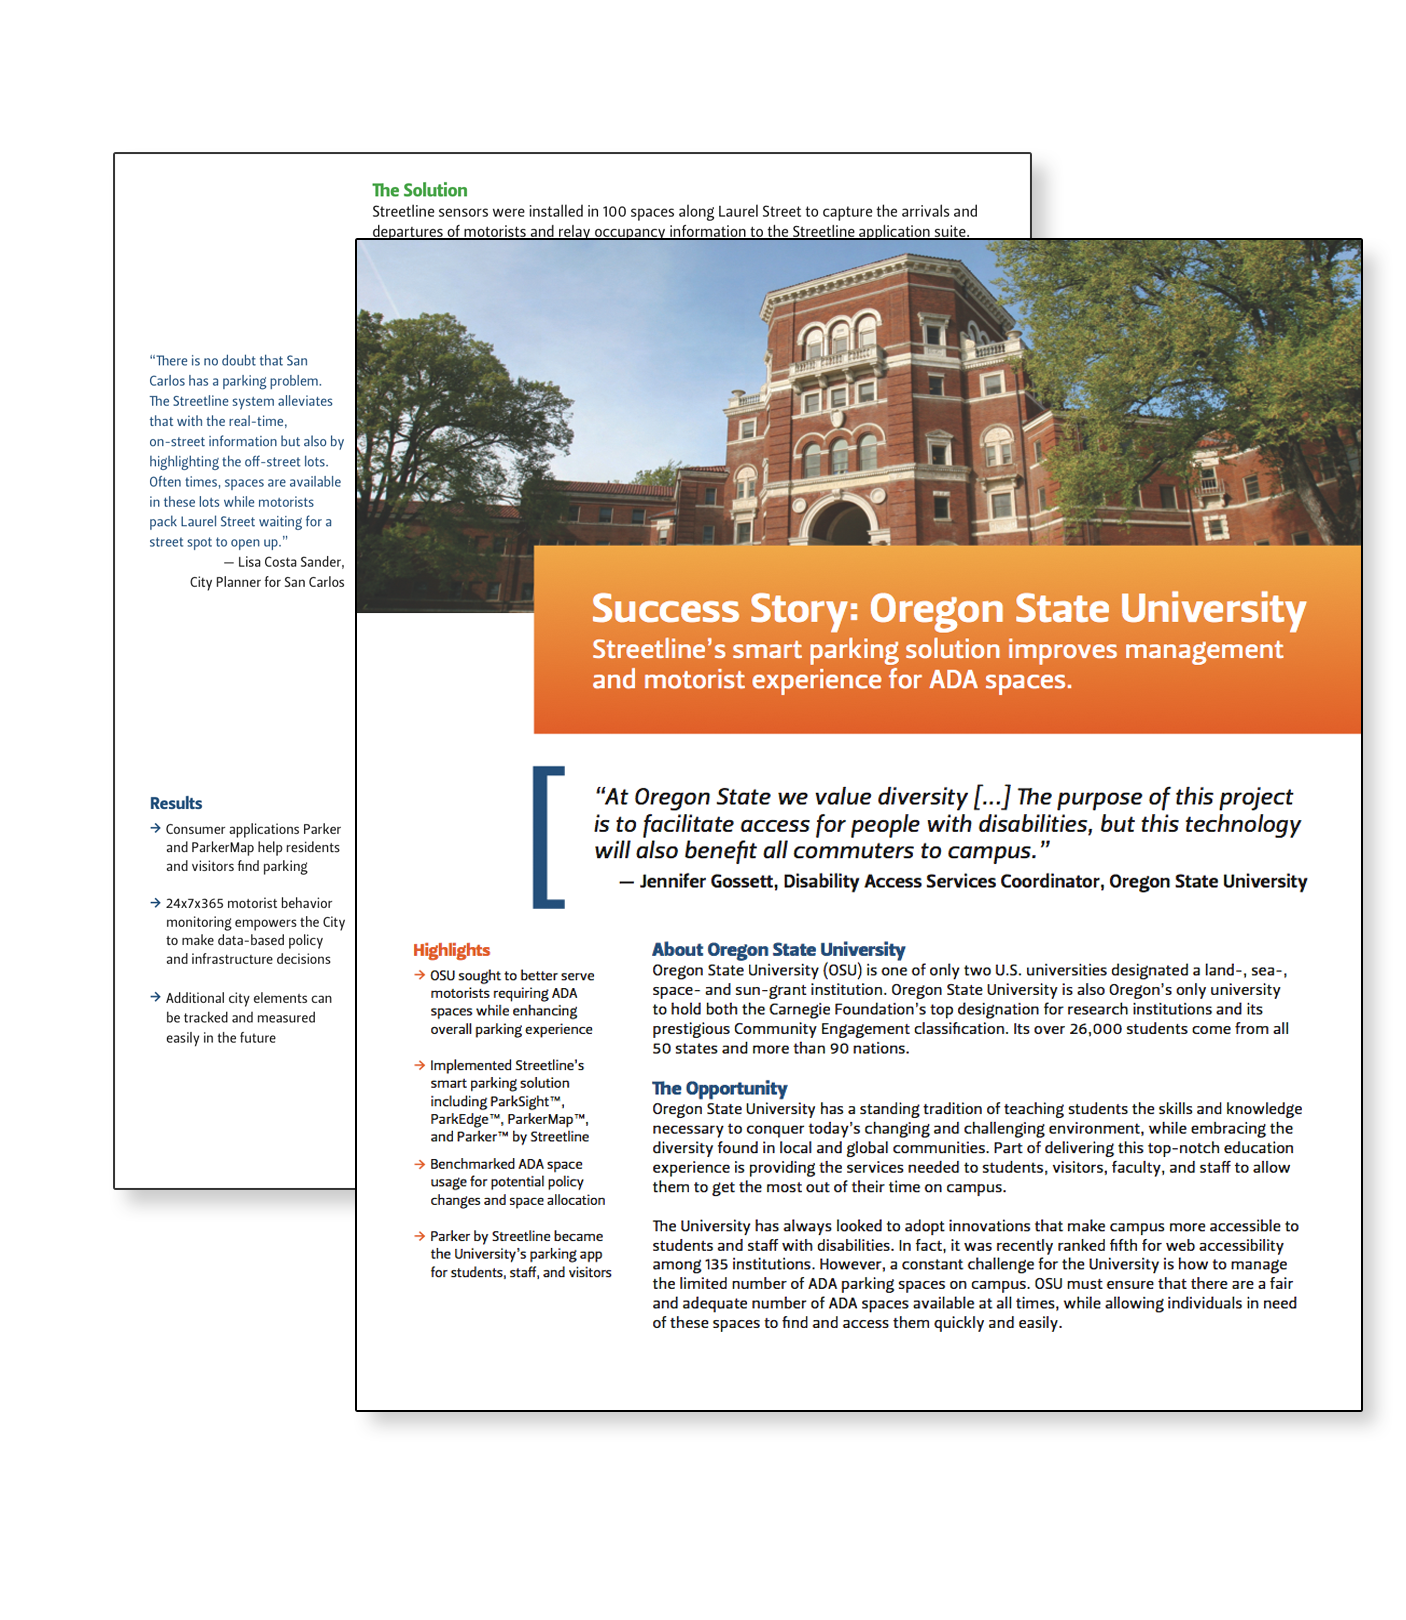
Task: Click the arrow bullet beside 'Additional city elements'
Action: pyautogui.click(x=155, y=997)
